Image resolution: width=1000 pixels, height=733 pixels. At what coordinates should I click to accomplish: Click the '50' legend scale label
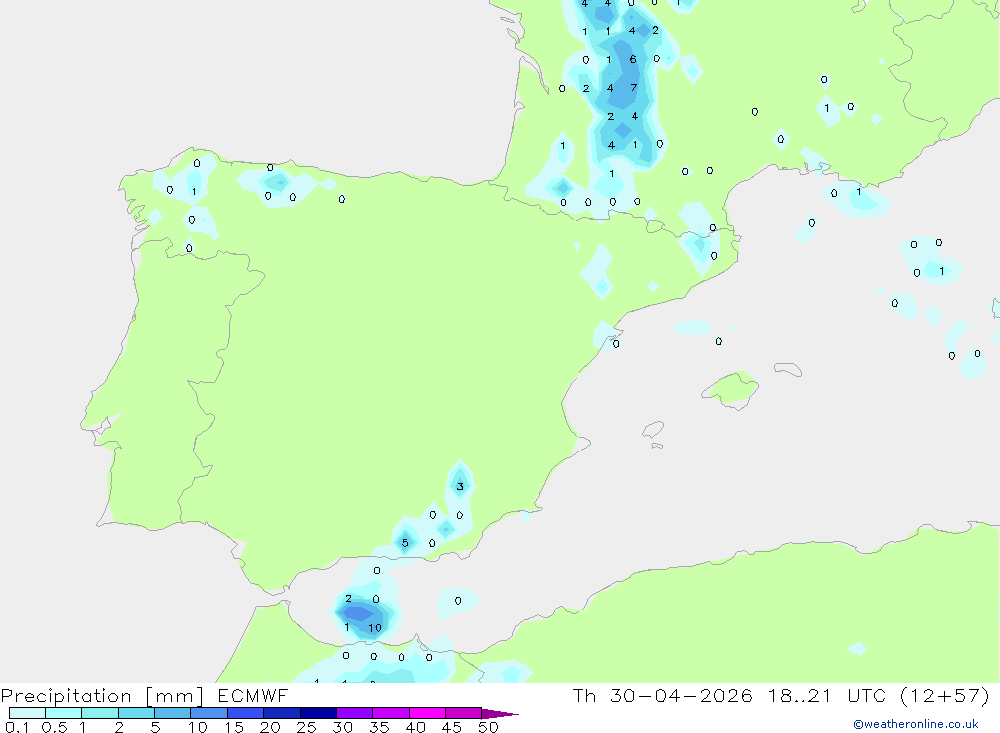click(488, 727)
